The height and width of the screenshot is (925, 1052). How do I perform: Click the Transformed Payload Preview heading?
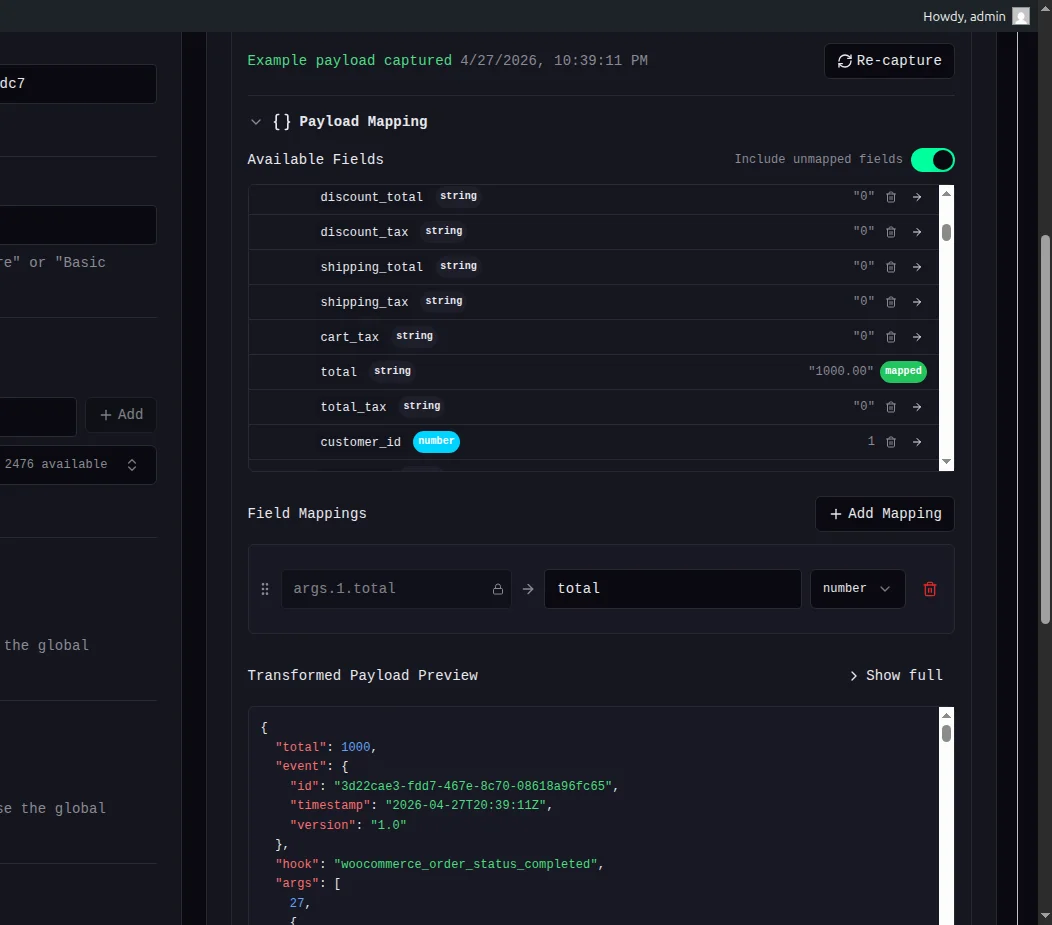point(363,675)
